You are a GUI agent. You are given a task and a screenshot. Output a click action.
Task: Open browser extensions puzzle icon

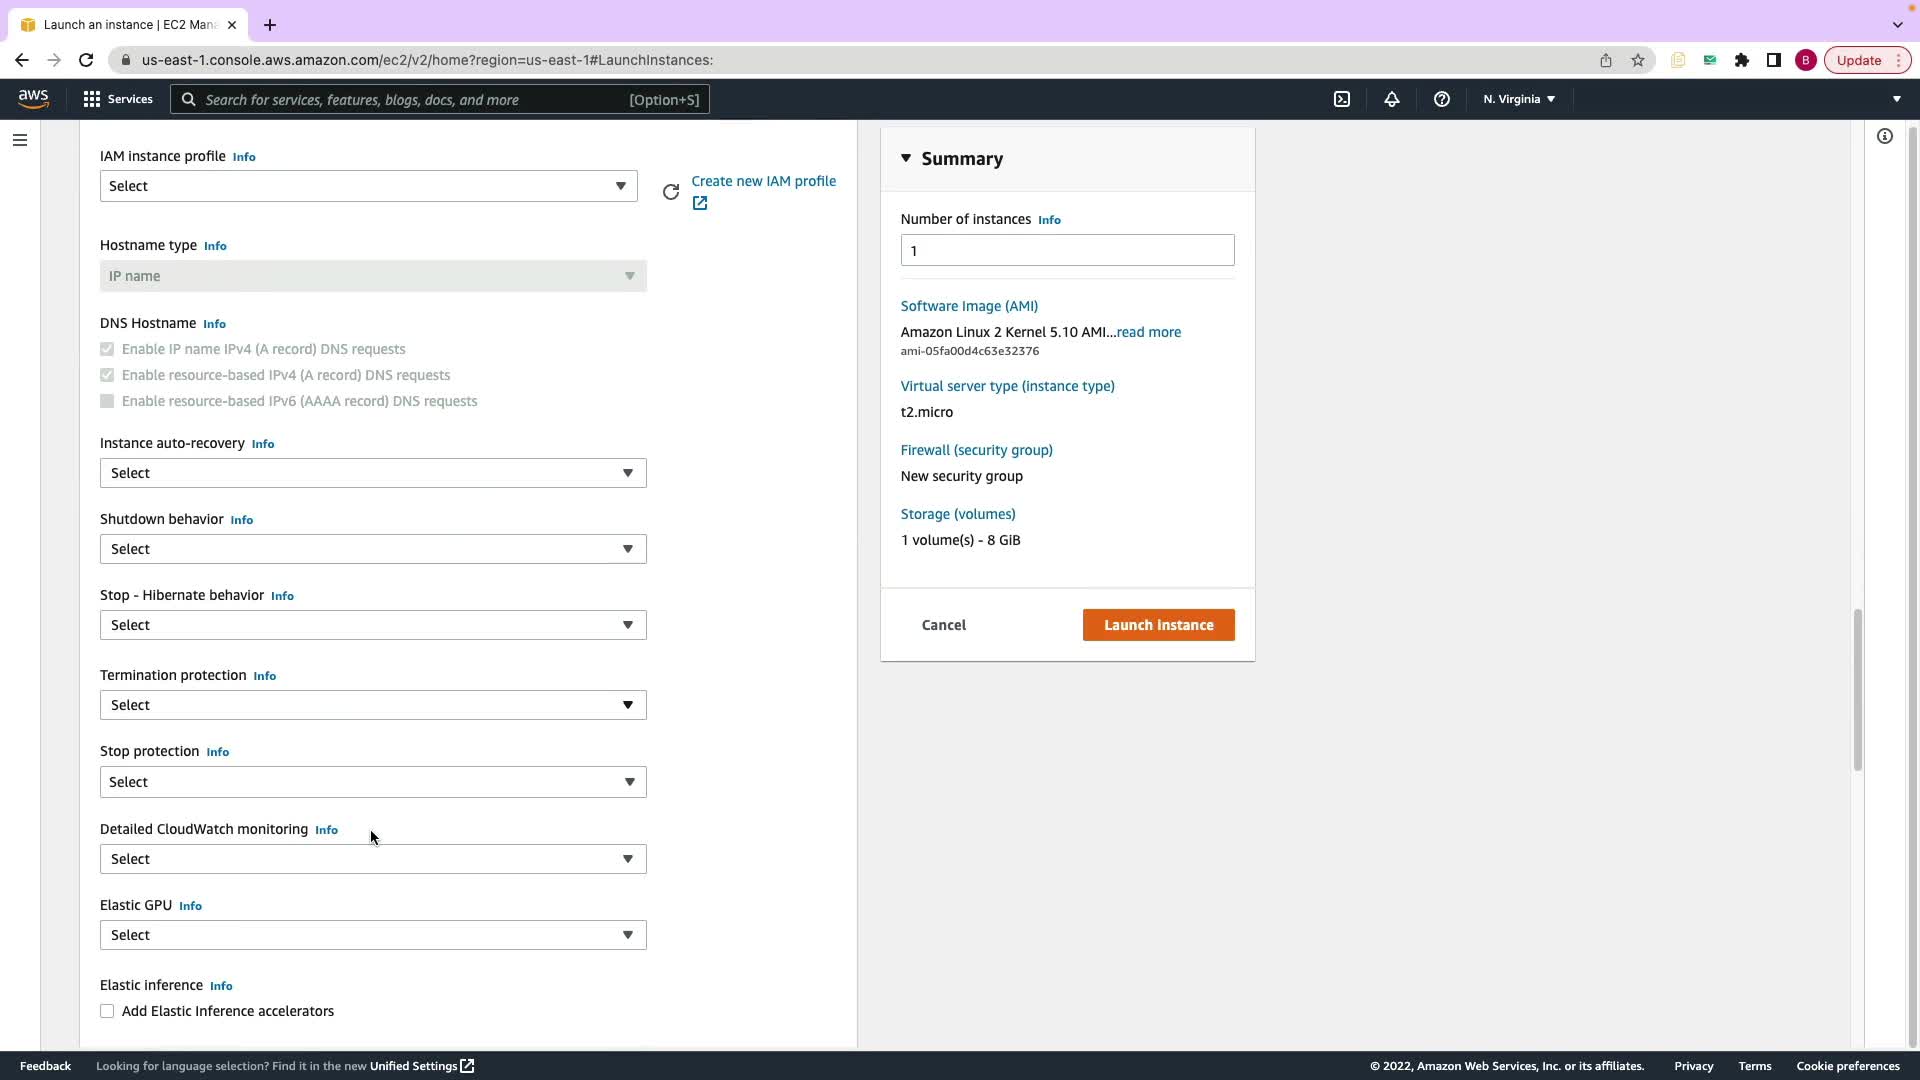click(1741, 60)
